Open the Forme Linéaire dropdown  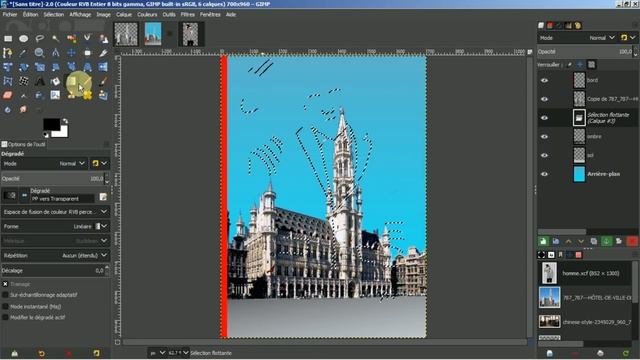coord(55,227)
